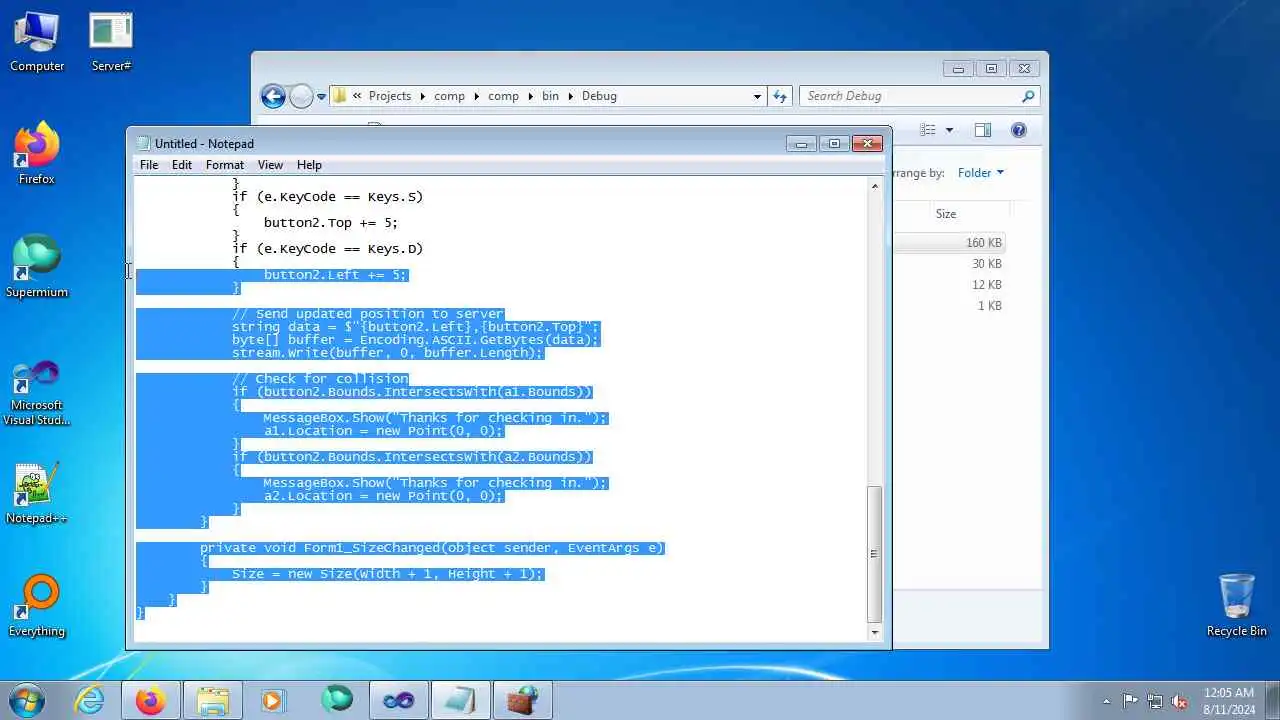Open Explorer help (question mark) icon

coord(1019,130)
